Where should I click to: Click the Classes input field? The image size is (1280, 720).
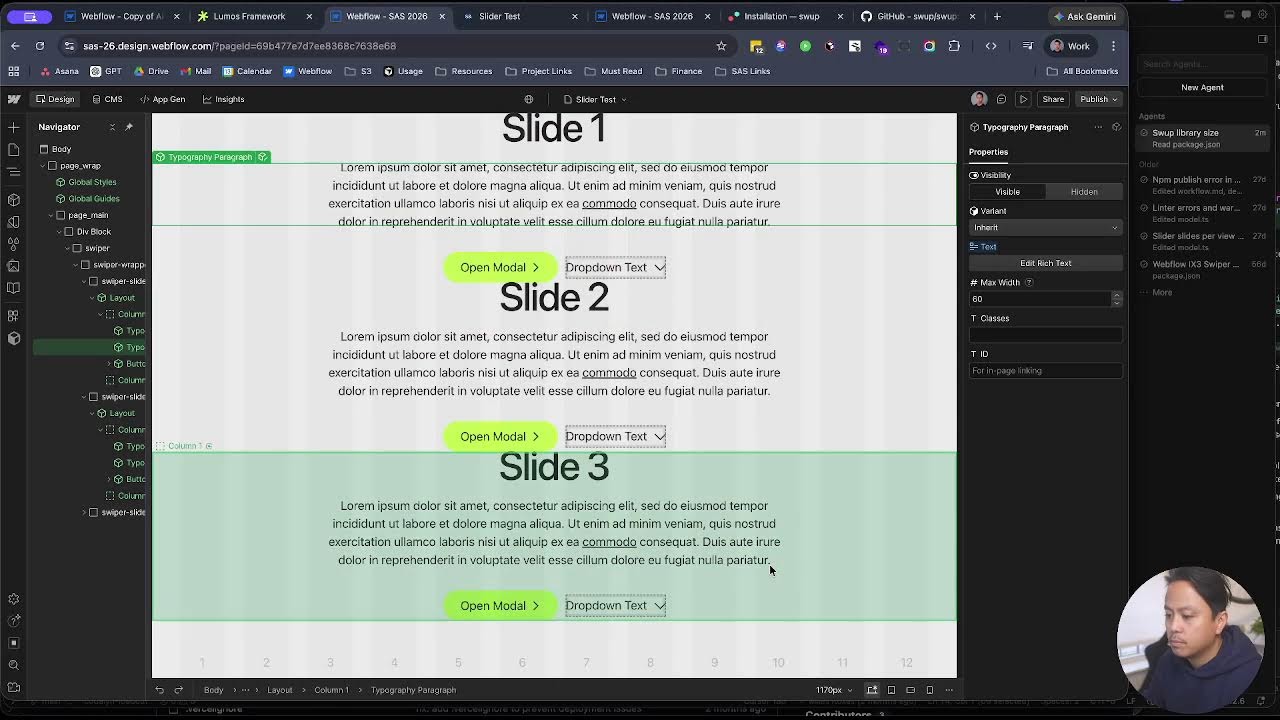(1045, 335)
